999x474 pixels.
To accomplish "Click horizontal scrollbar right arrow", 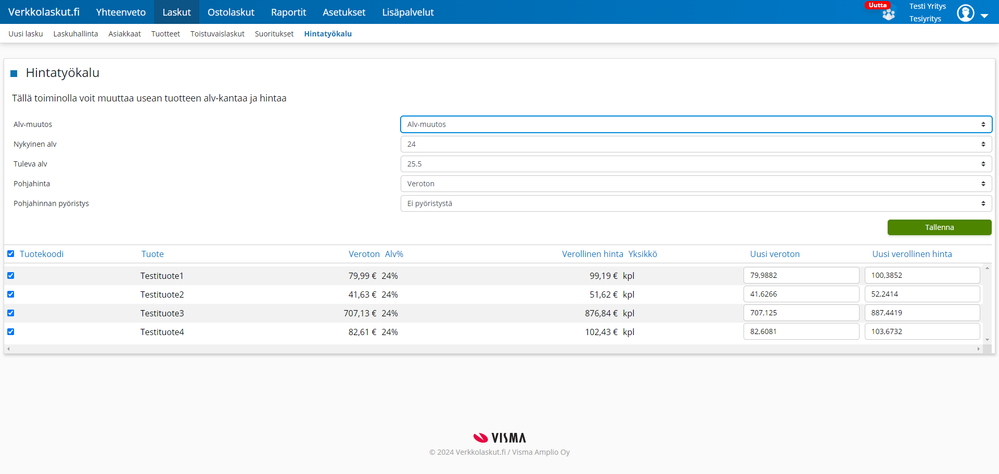I will [978, 349].
